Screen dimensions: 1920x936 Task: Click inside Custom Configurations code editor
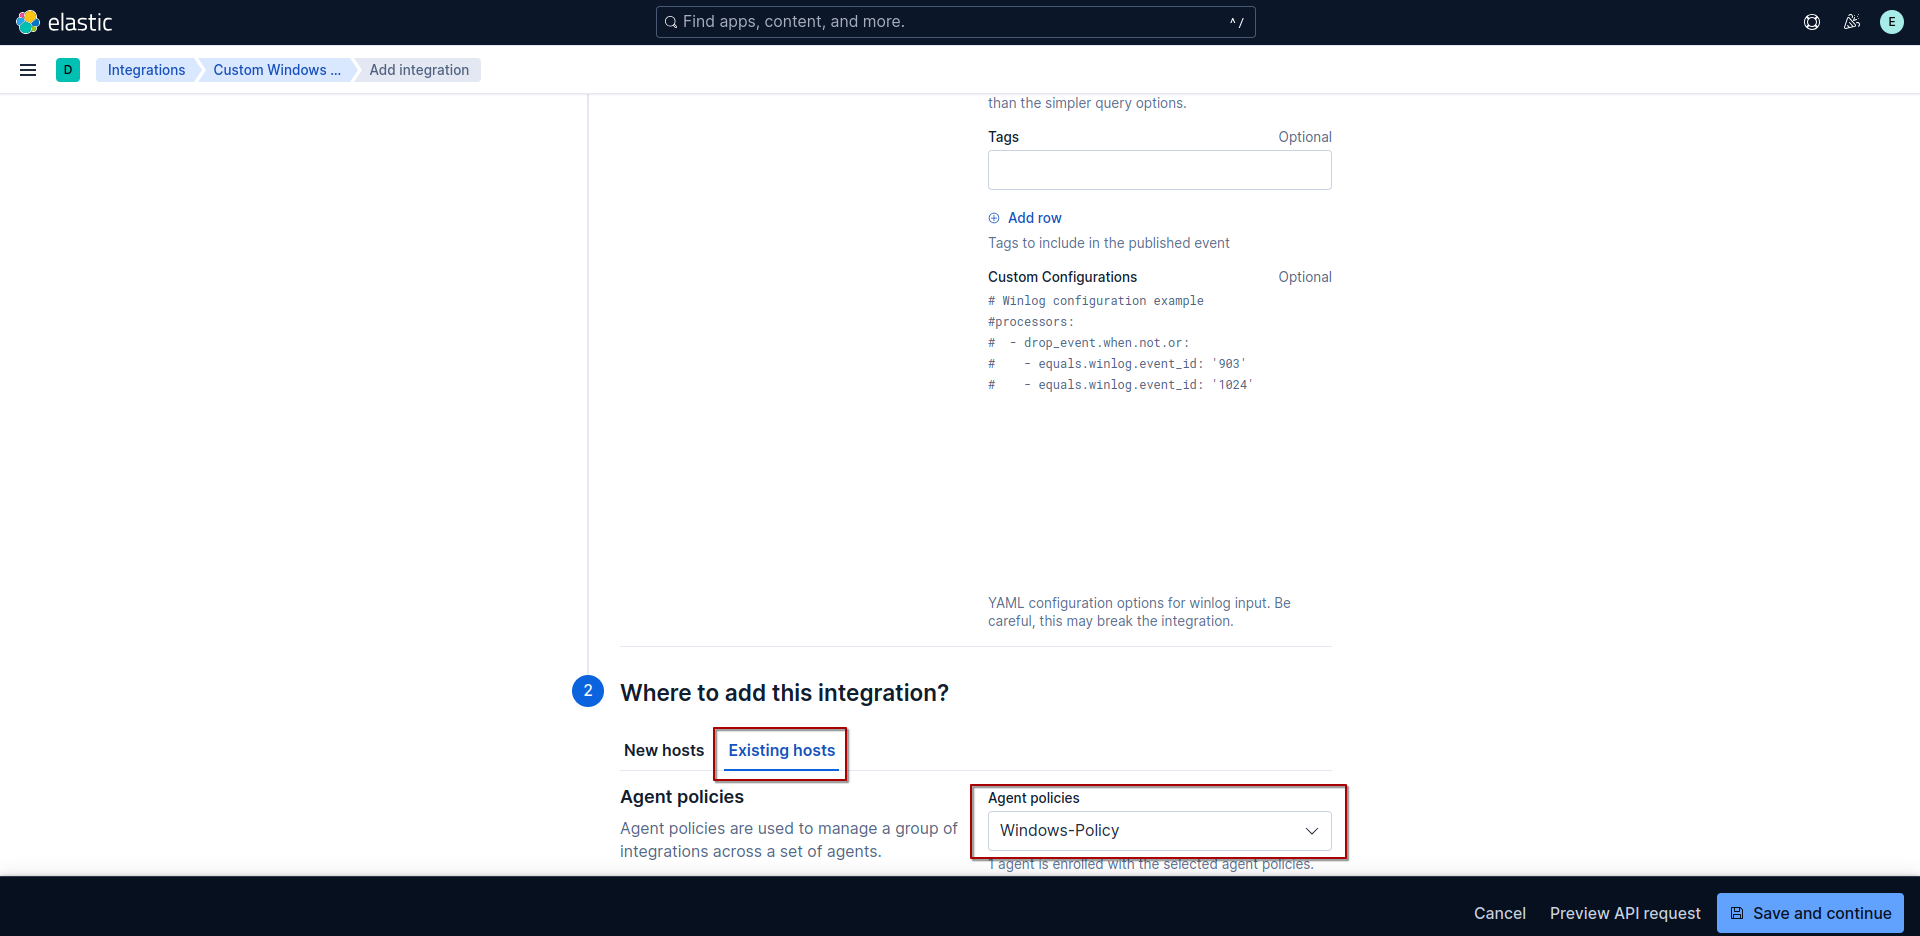pos(1159,438)
